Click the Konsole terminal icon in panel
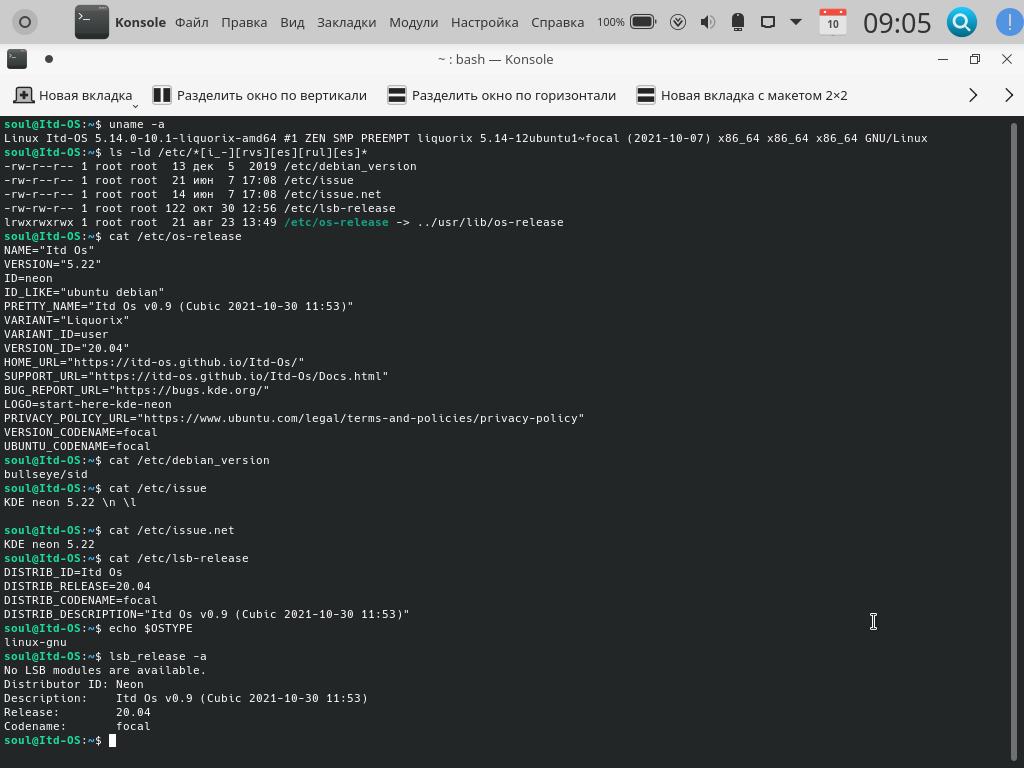Image resolution: width=1024 pixels, height=768 pixels. coord(91,22)
